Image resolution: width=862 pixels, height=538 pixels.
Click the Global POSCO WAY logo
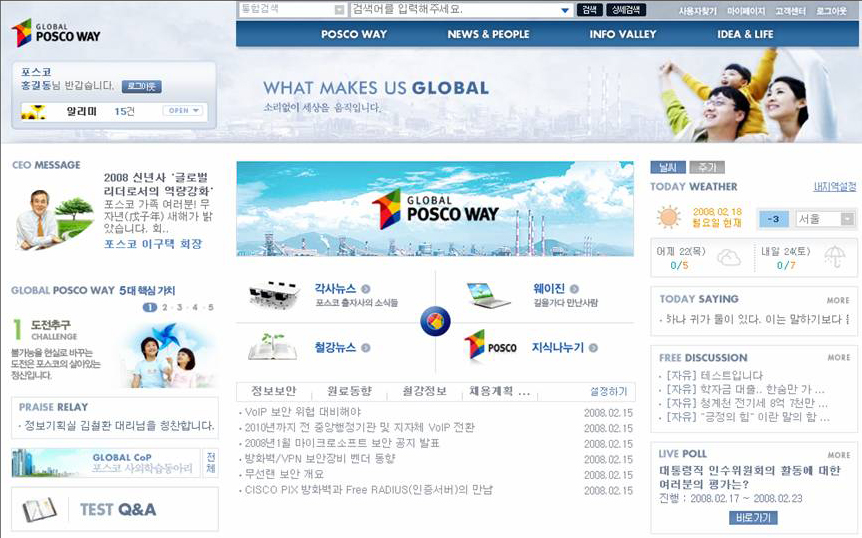click(56, 32)
